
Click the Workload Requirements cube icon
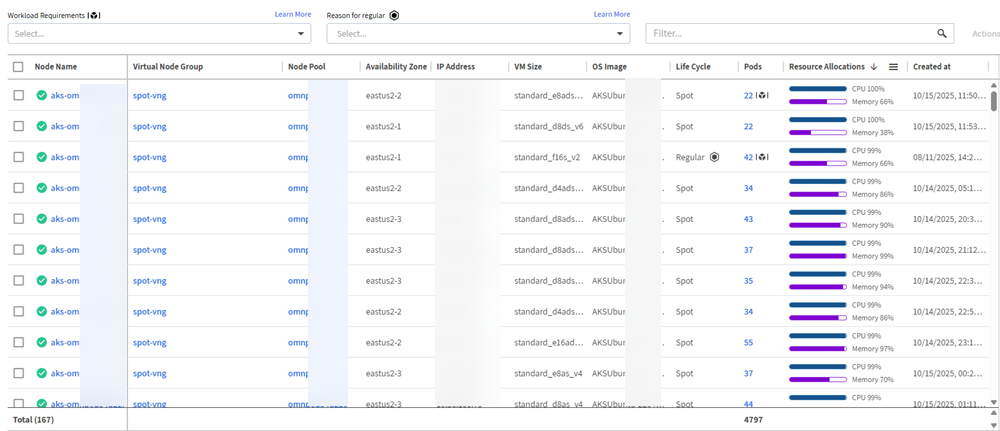94,15
